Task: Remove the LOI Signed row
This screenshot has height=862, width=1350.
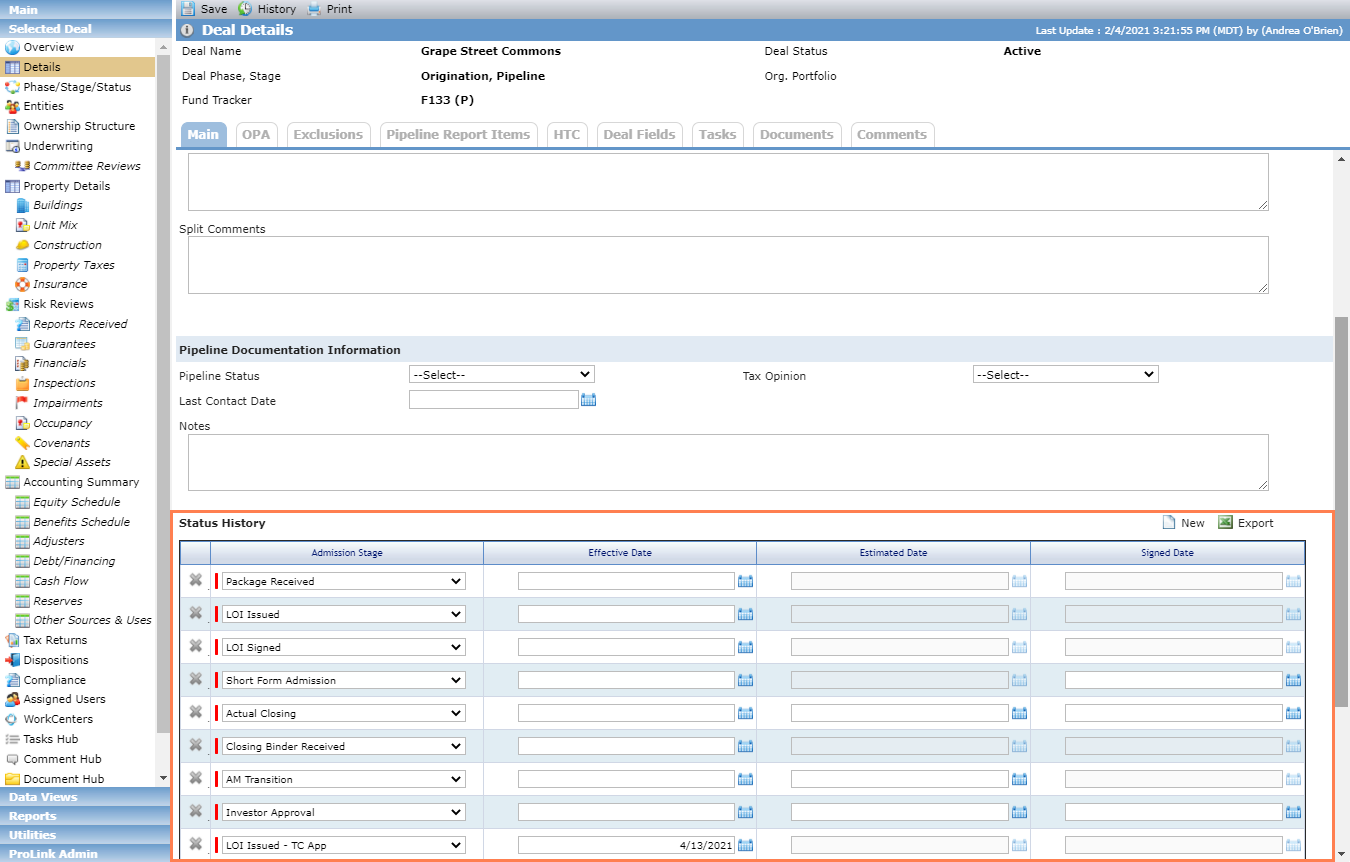Action: pos(196,646)
